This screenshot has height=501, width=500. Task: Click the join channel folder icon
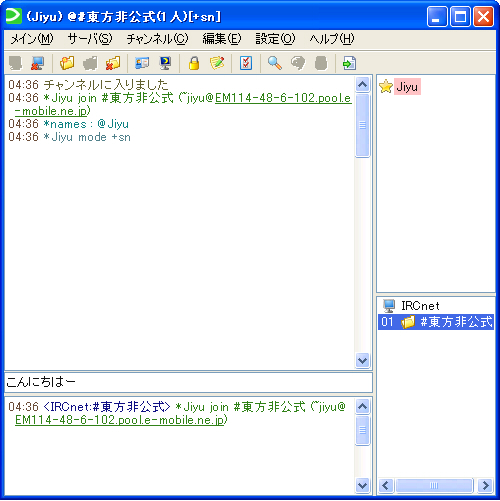tap(67, 63)
